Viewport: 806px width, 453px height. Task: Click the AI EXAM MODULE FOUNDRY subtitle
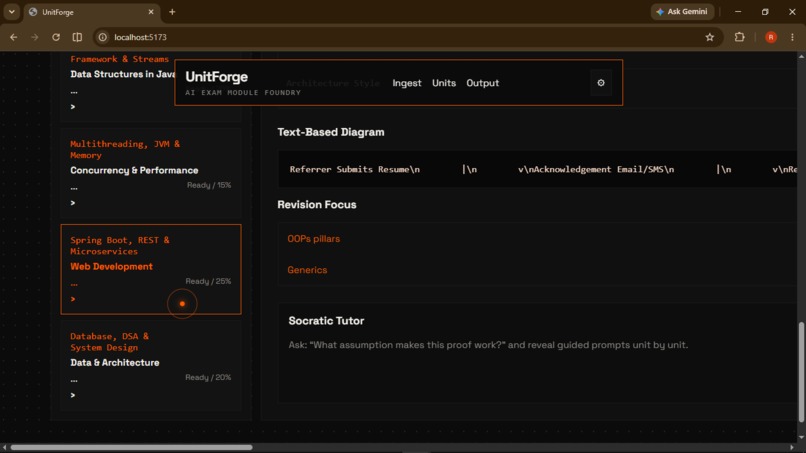pos(243,93)
